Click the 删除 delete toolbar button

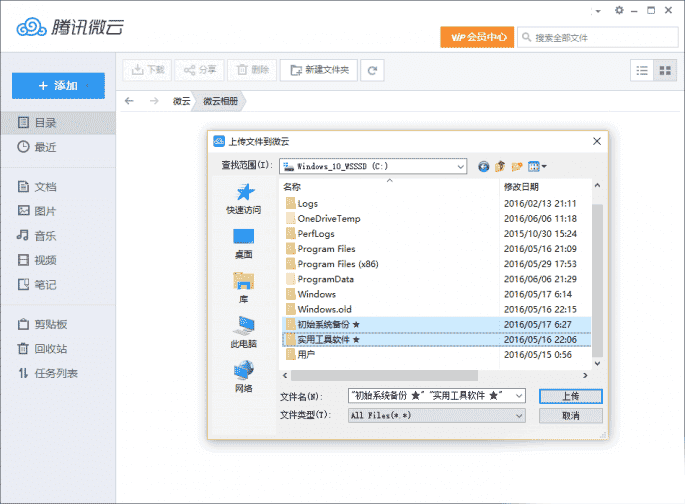(252, 70)
